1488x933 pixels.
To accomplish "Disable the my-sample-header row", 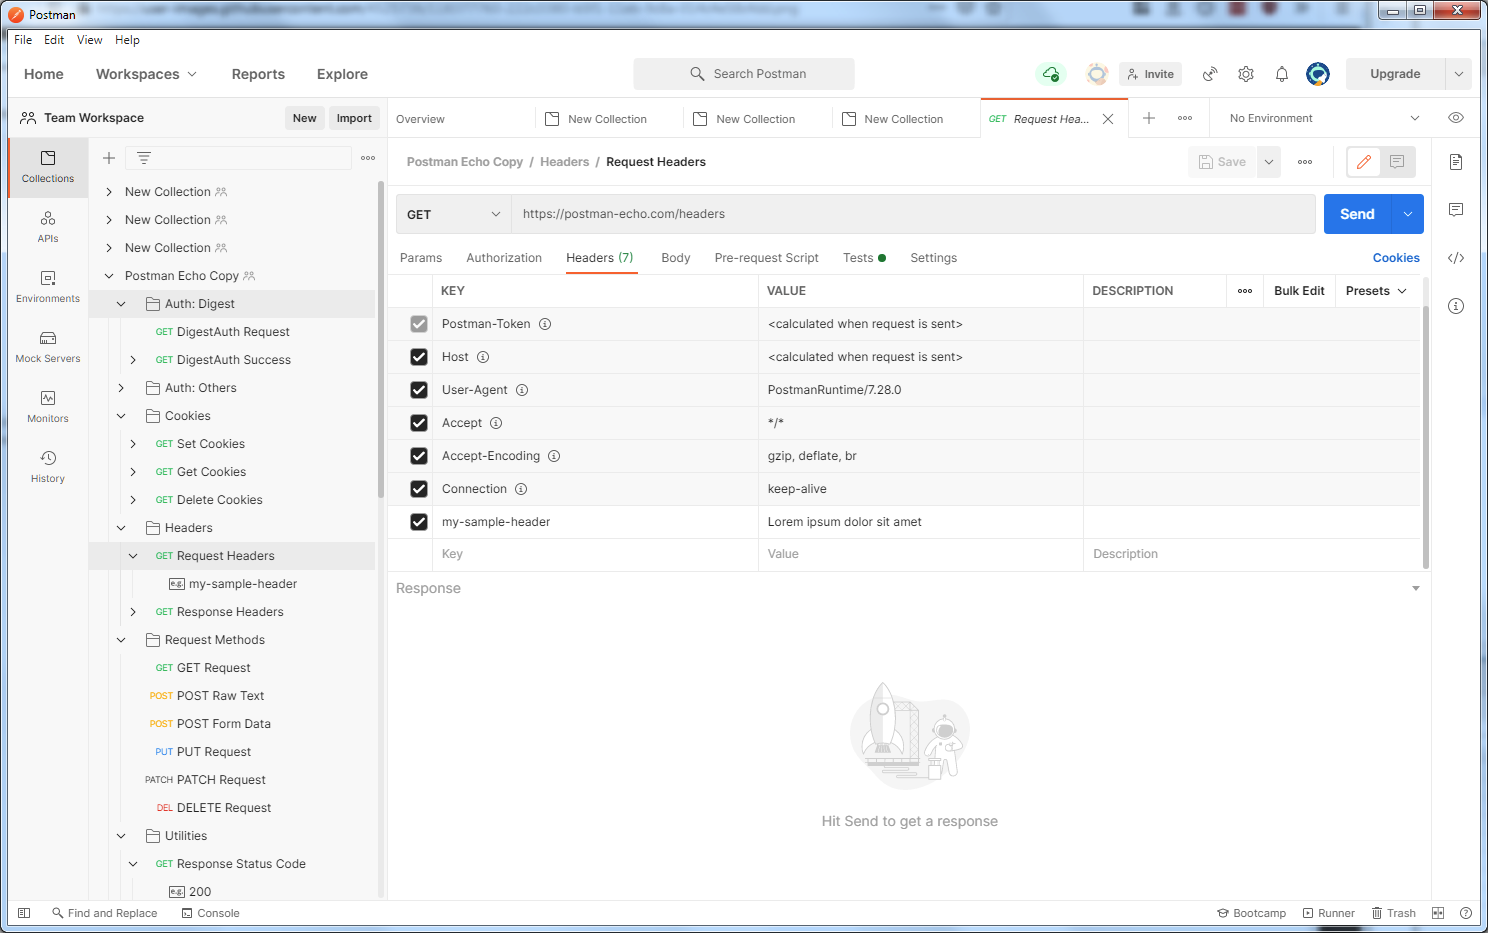I will point(419,521).
